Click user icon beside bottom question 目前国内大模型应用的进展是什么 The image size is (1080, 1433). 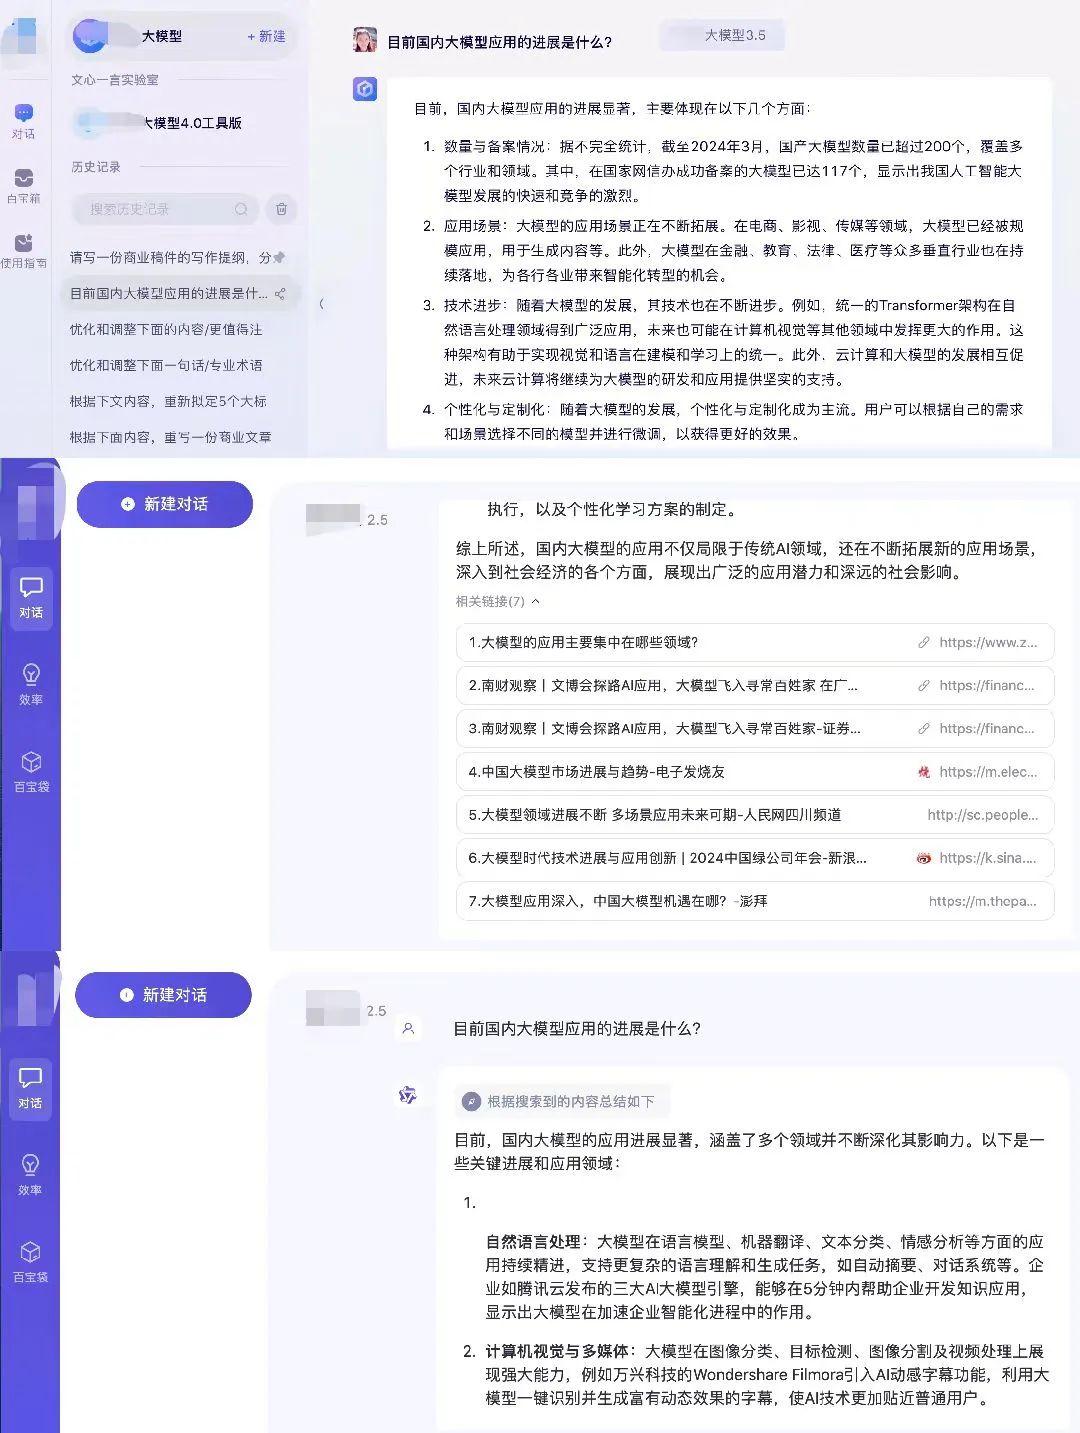pos(408,1028)
